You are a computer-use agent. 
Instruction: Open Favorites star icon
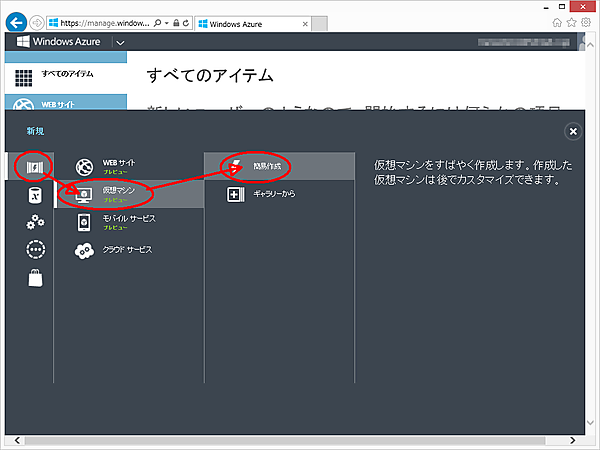(571, 23)
